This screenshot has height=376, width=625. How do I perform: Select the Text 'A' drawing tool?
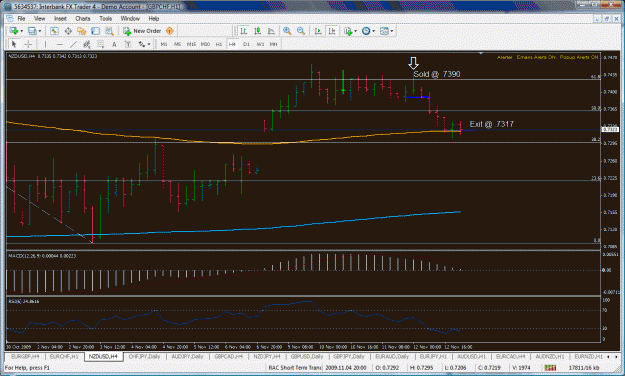(x=114, y=44)
